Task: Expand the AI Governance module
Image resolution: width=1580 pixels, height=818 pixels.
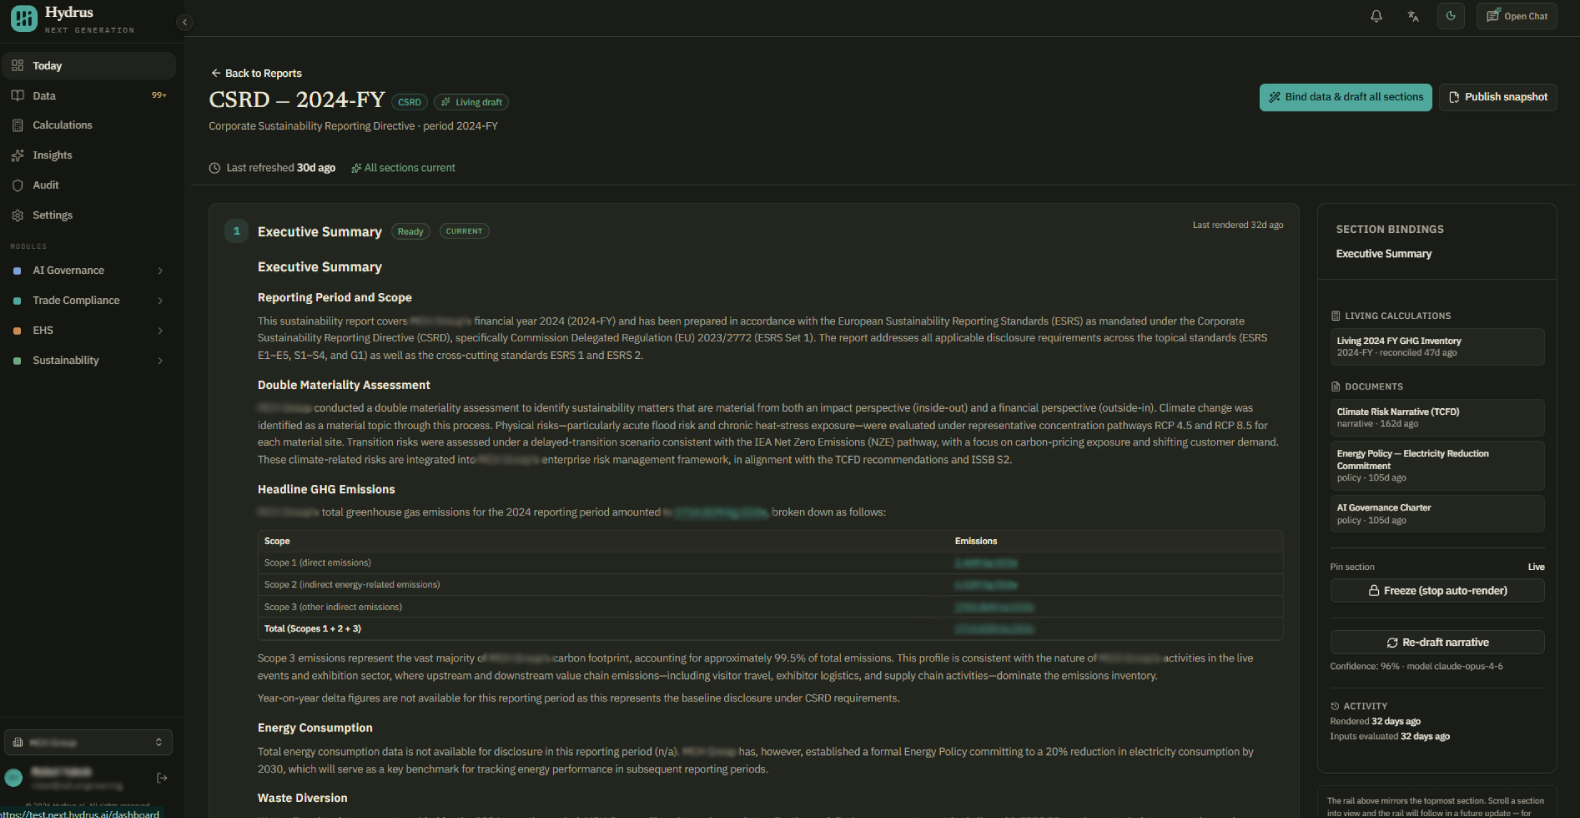Action: pyautogui.click(x=88, y=270)
